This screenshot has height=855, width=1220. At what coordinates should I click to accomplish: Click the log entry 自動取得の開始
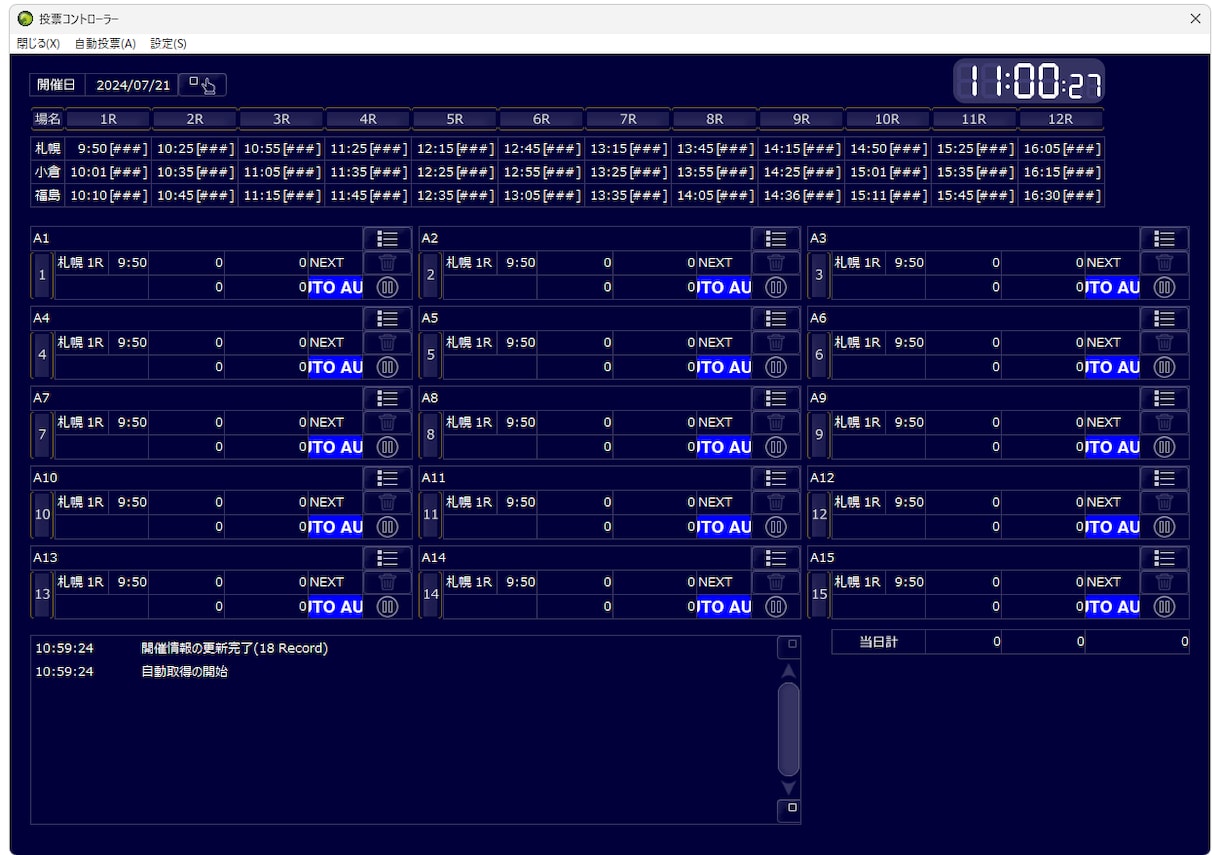pyautogui.click(x=184, y=672)
